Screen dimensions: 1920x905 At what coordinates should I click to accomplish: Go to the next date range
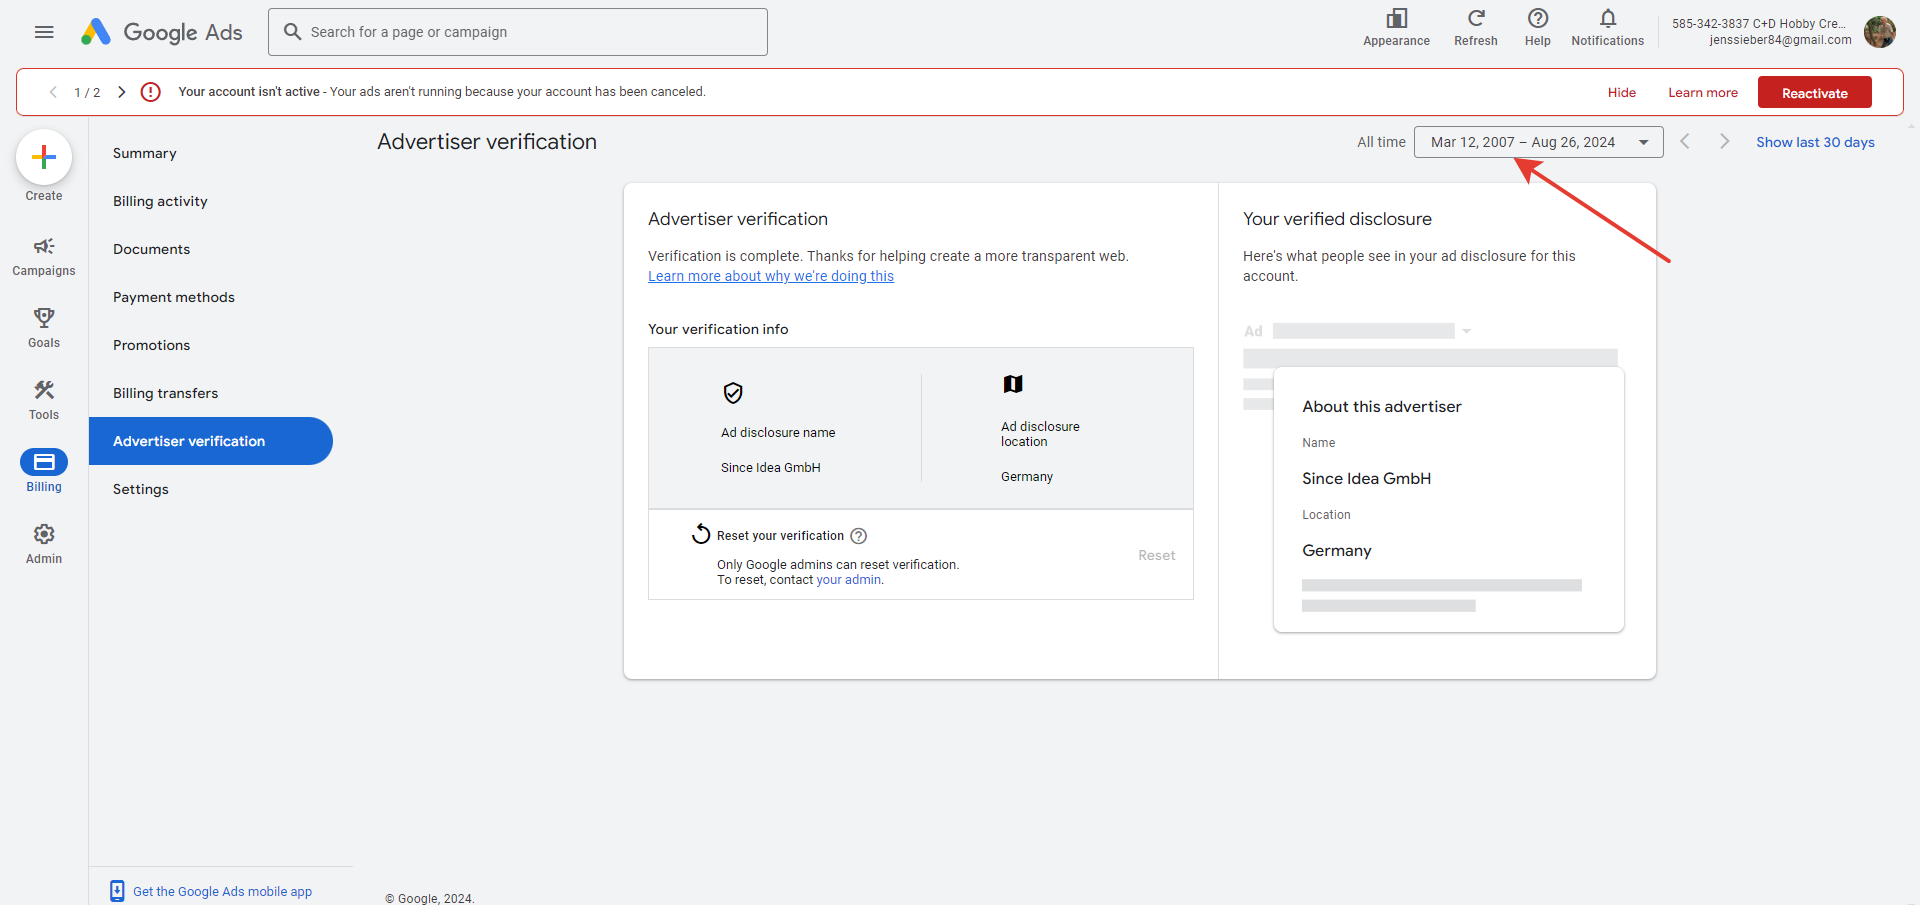click(x=1724, y=142)
